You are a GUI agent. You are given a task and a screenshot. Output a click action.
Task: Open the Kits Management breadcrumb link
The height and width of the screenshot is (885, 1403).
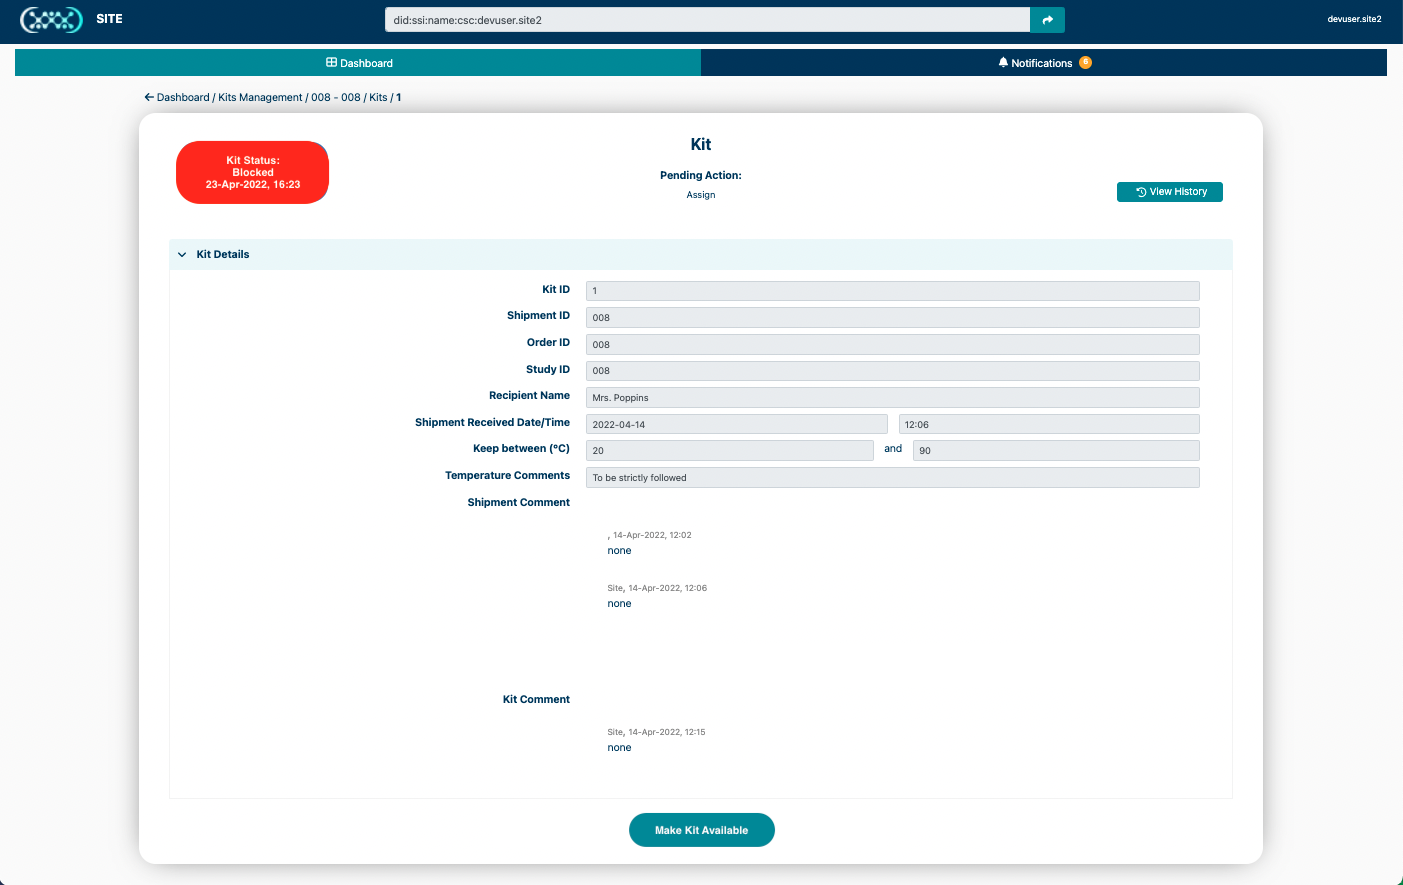click(x=262, y=97)
